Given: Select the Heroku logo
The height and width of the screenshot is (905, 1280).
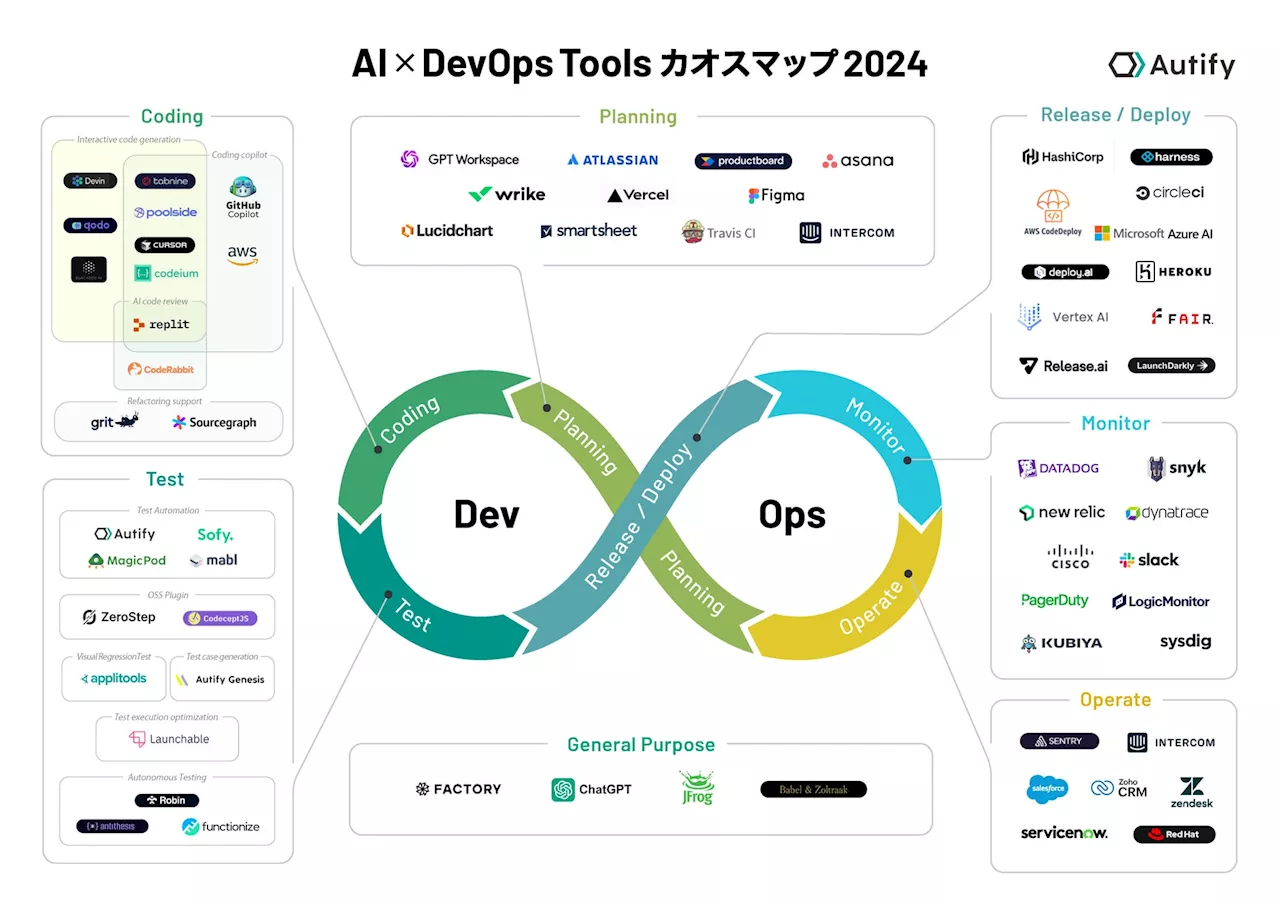Looking at the screenshot, I should [x=1173, y=271].
